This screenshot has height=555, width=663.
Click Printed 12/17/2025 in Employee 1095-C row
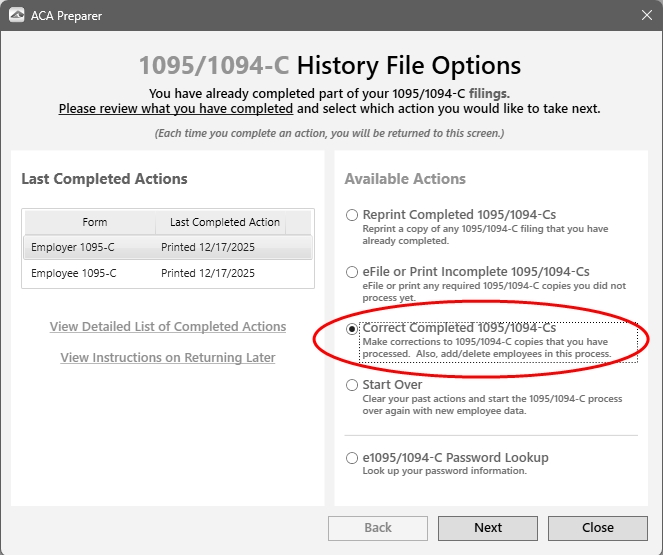coord(208,273)
